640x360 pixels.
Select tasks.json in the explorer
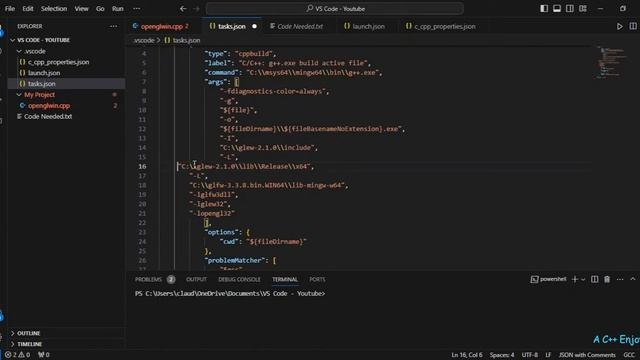[41, 84]
